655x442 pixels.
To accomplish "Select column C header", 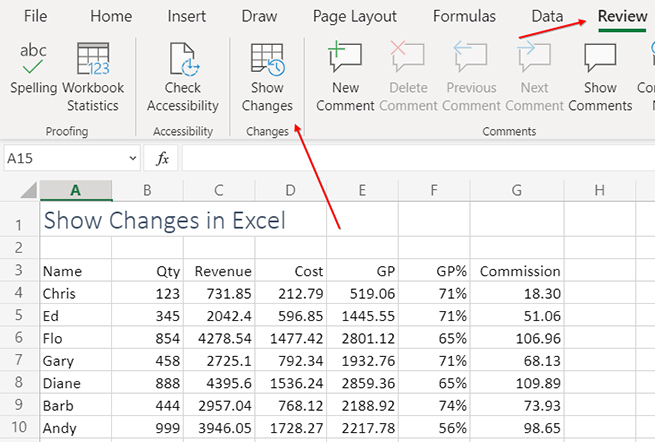I will pos(219,191).
